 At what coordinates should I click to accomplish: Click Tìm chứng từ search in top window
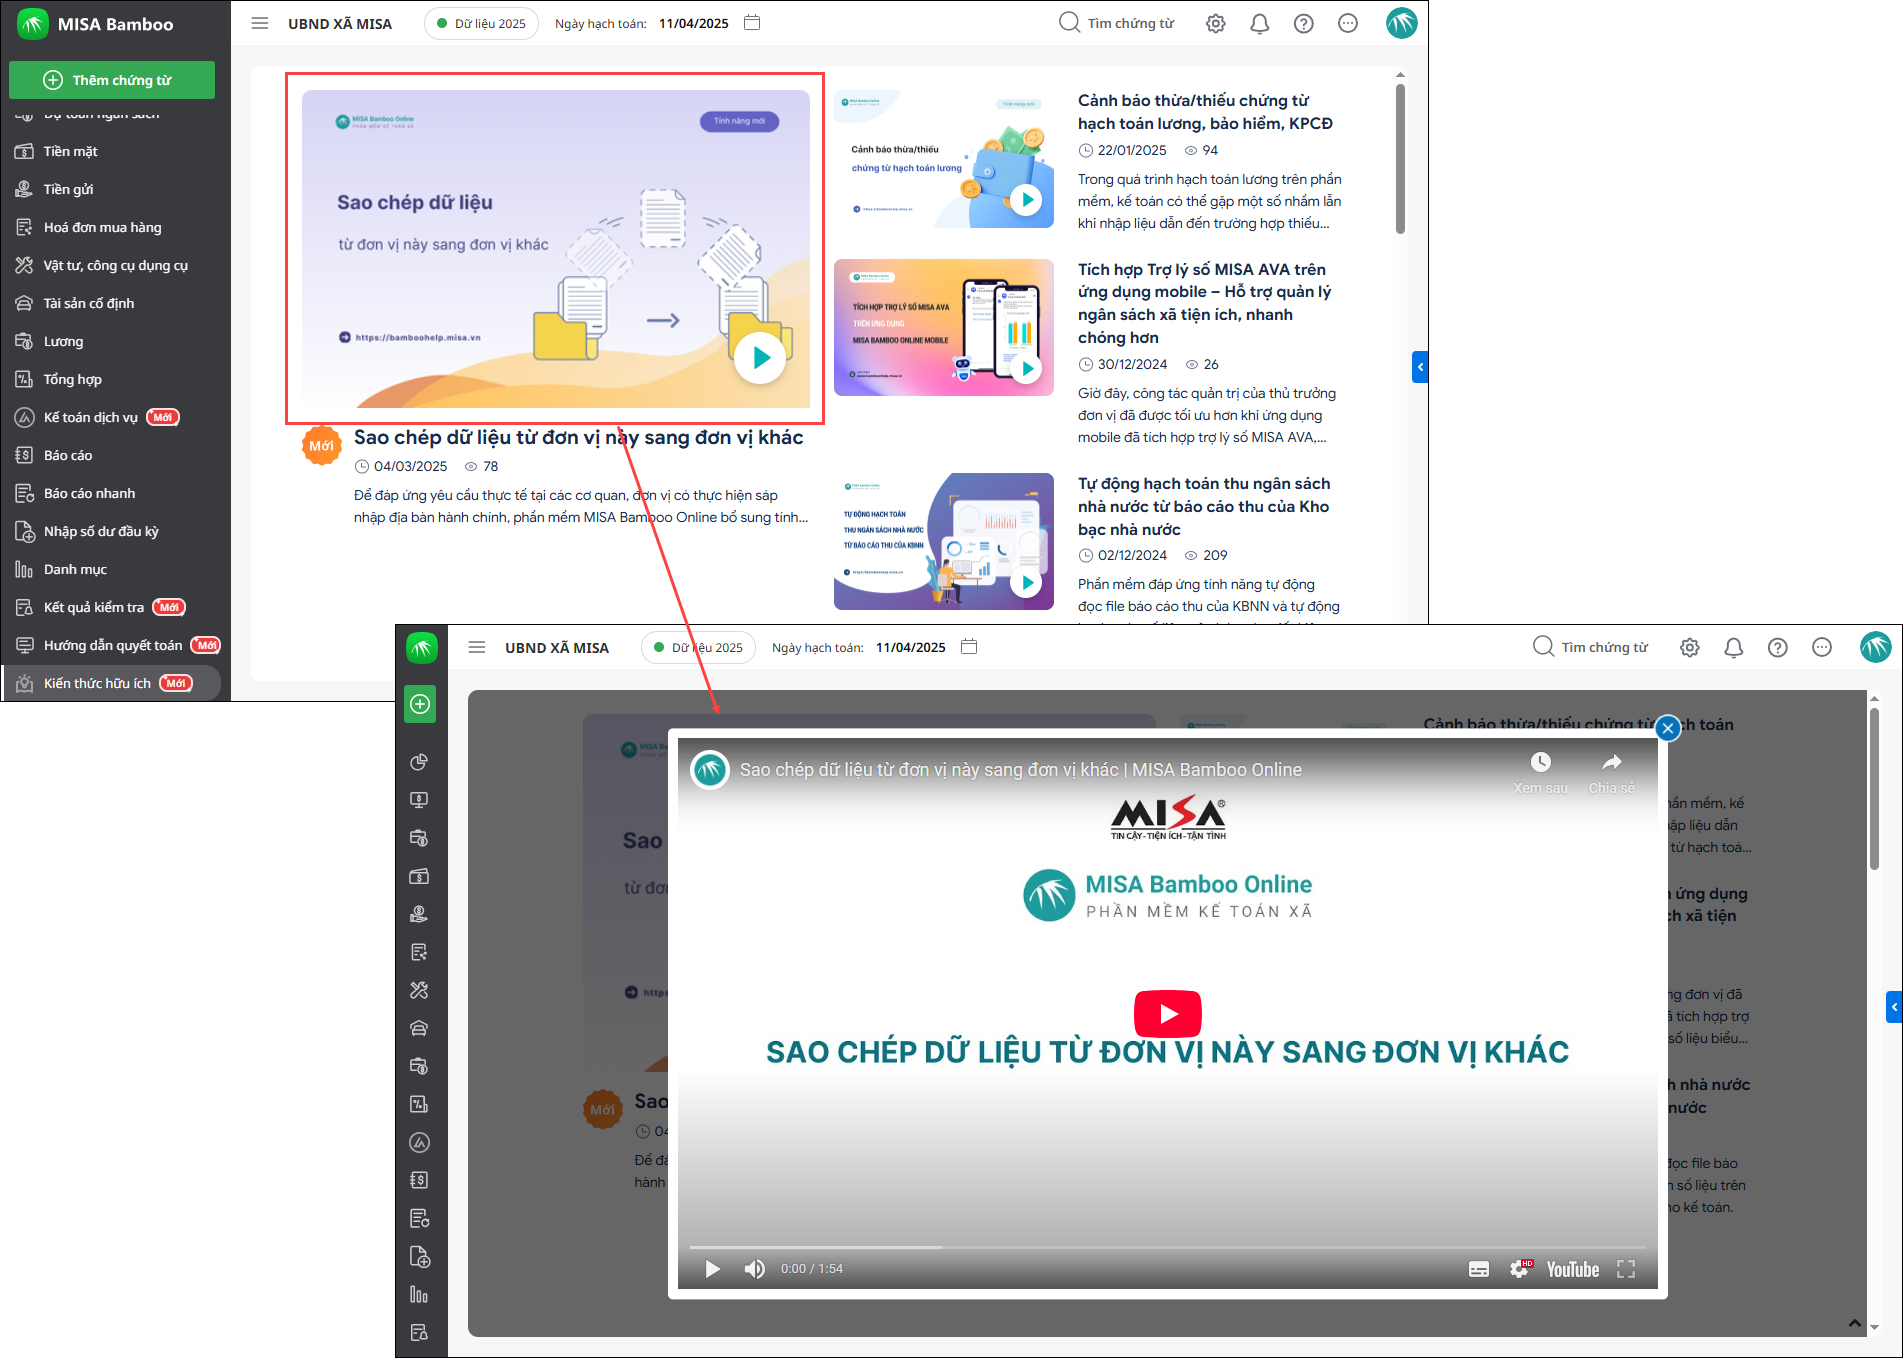[1117, 23]
